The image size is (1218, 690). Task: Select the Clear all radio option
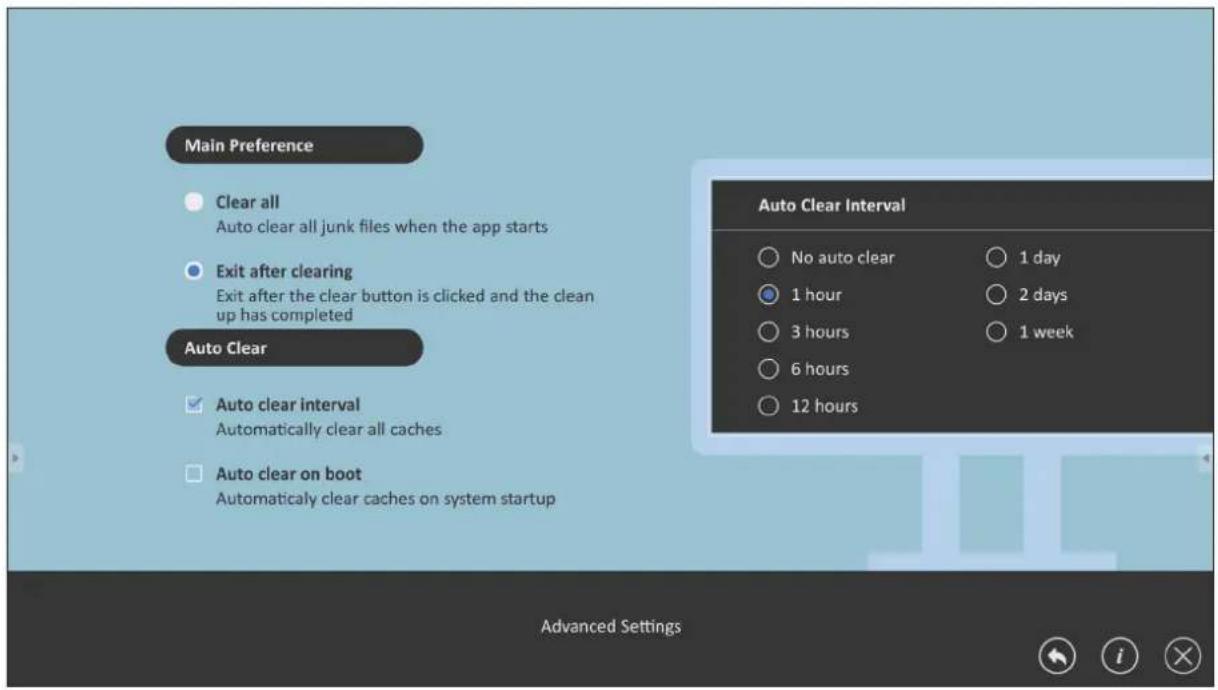(x=194, y=202)
